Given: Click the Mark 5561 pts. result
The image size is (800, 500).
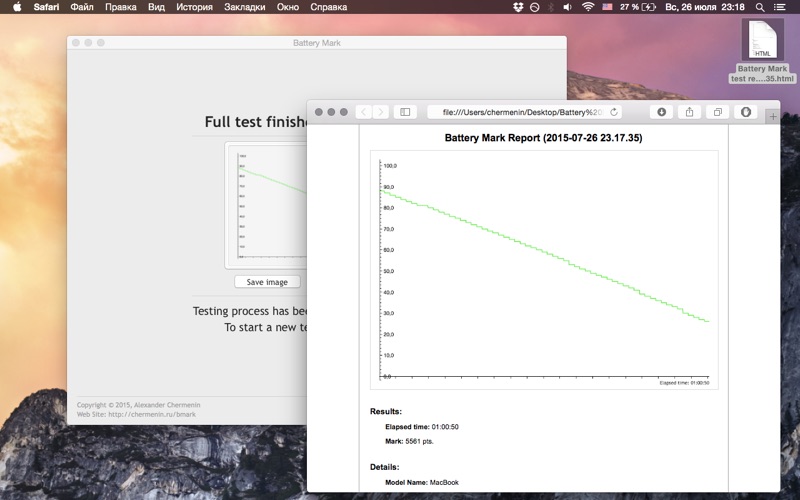Looking at the screenshot, I should pos(409,441).
